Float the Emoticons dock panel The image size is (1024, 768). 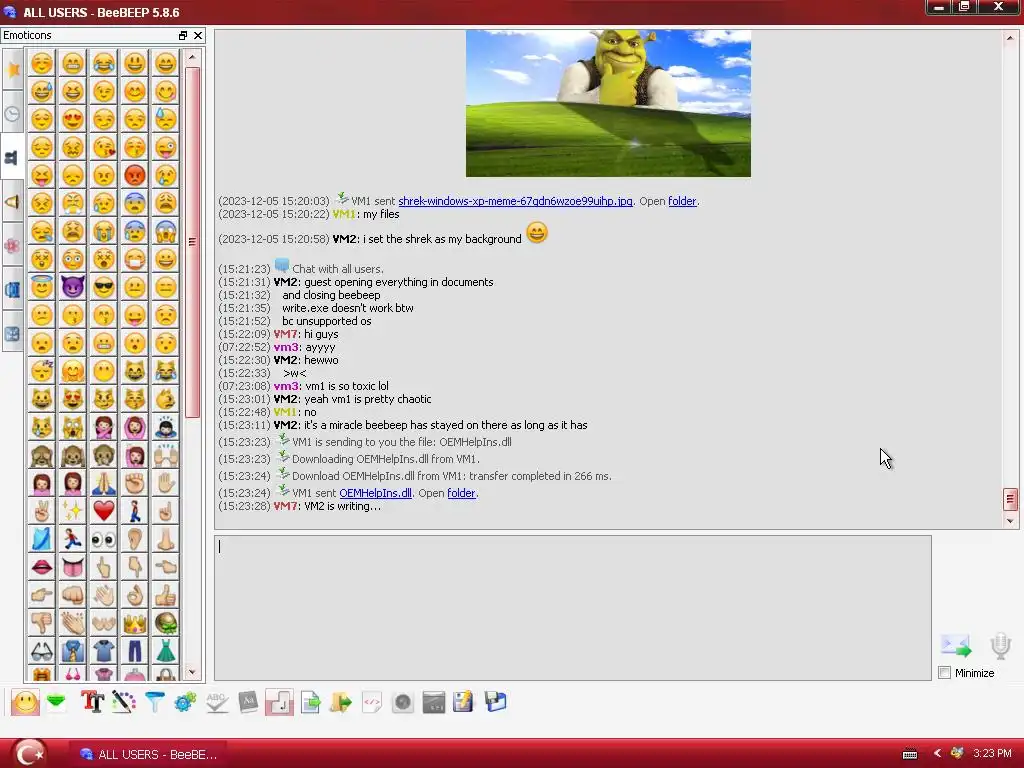tap(183, 35)
